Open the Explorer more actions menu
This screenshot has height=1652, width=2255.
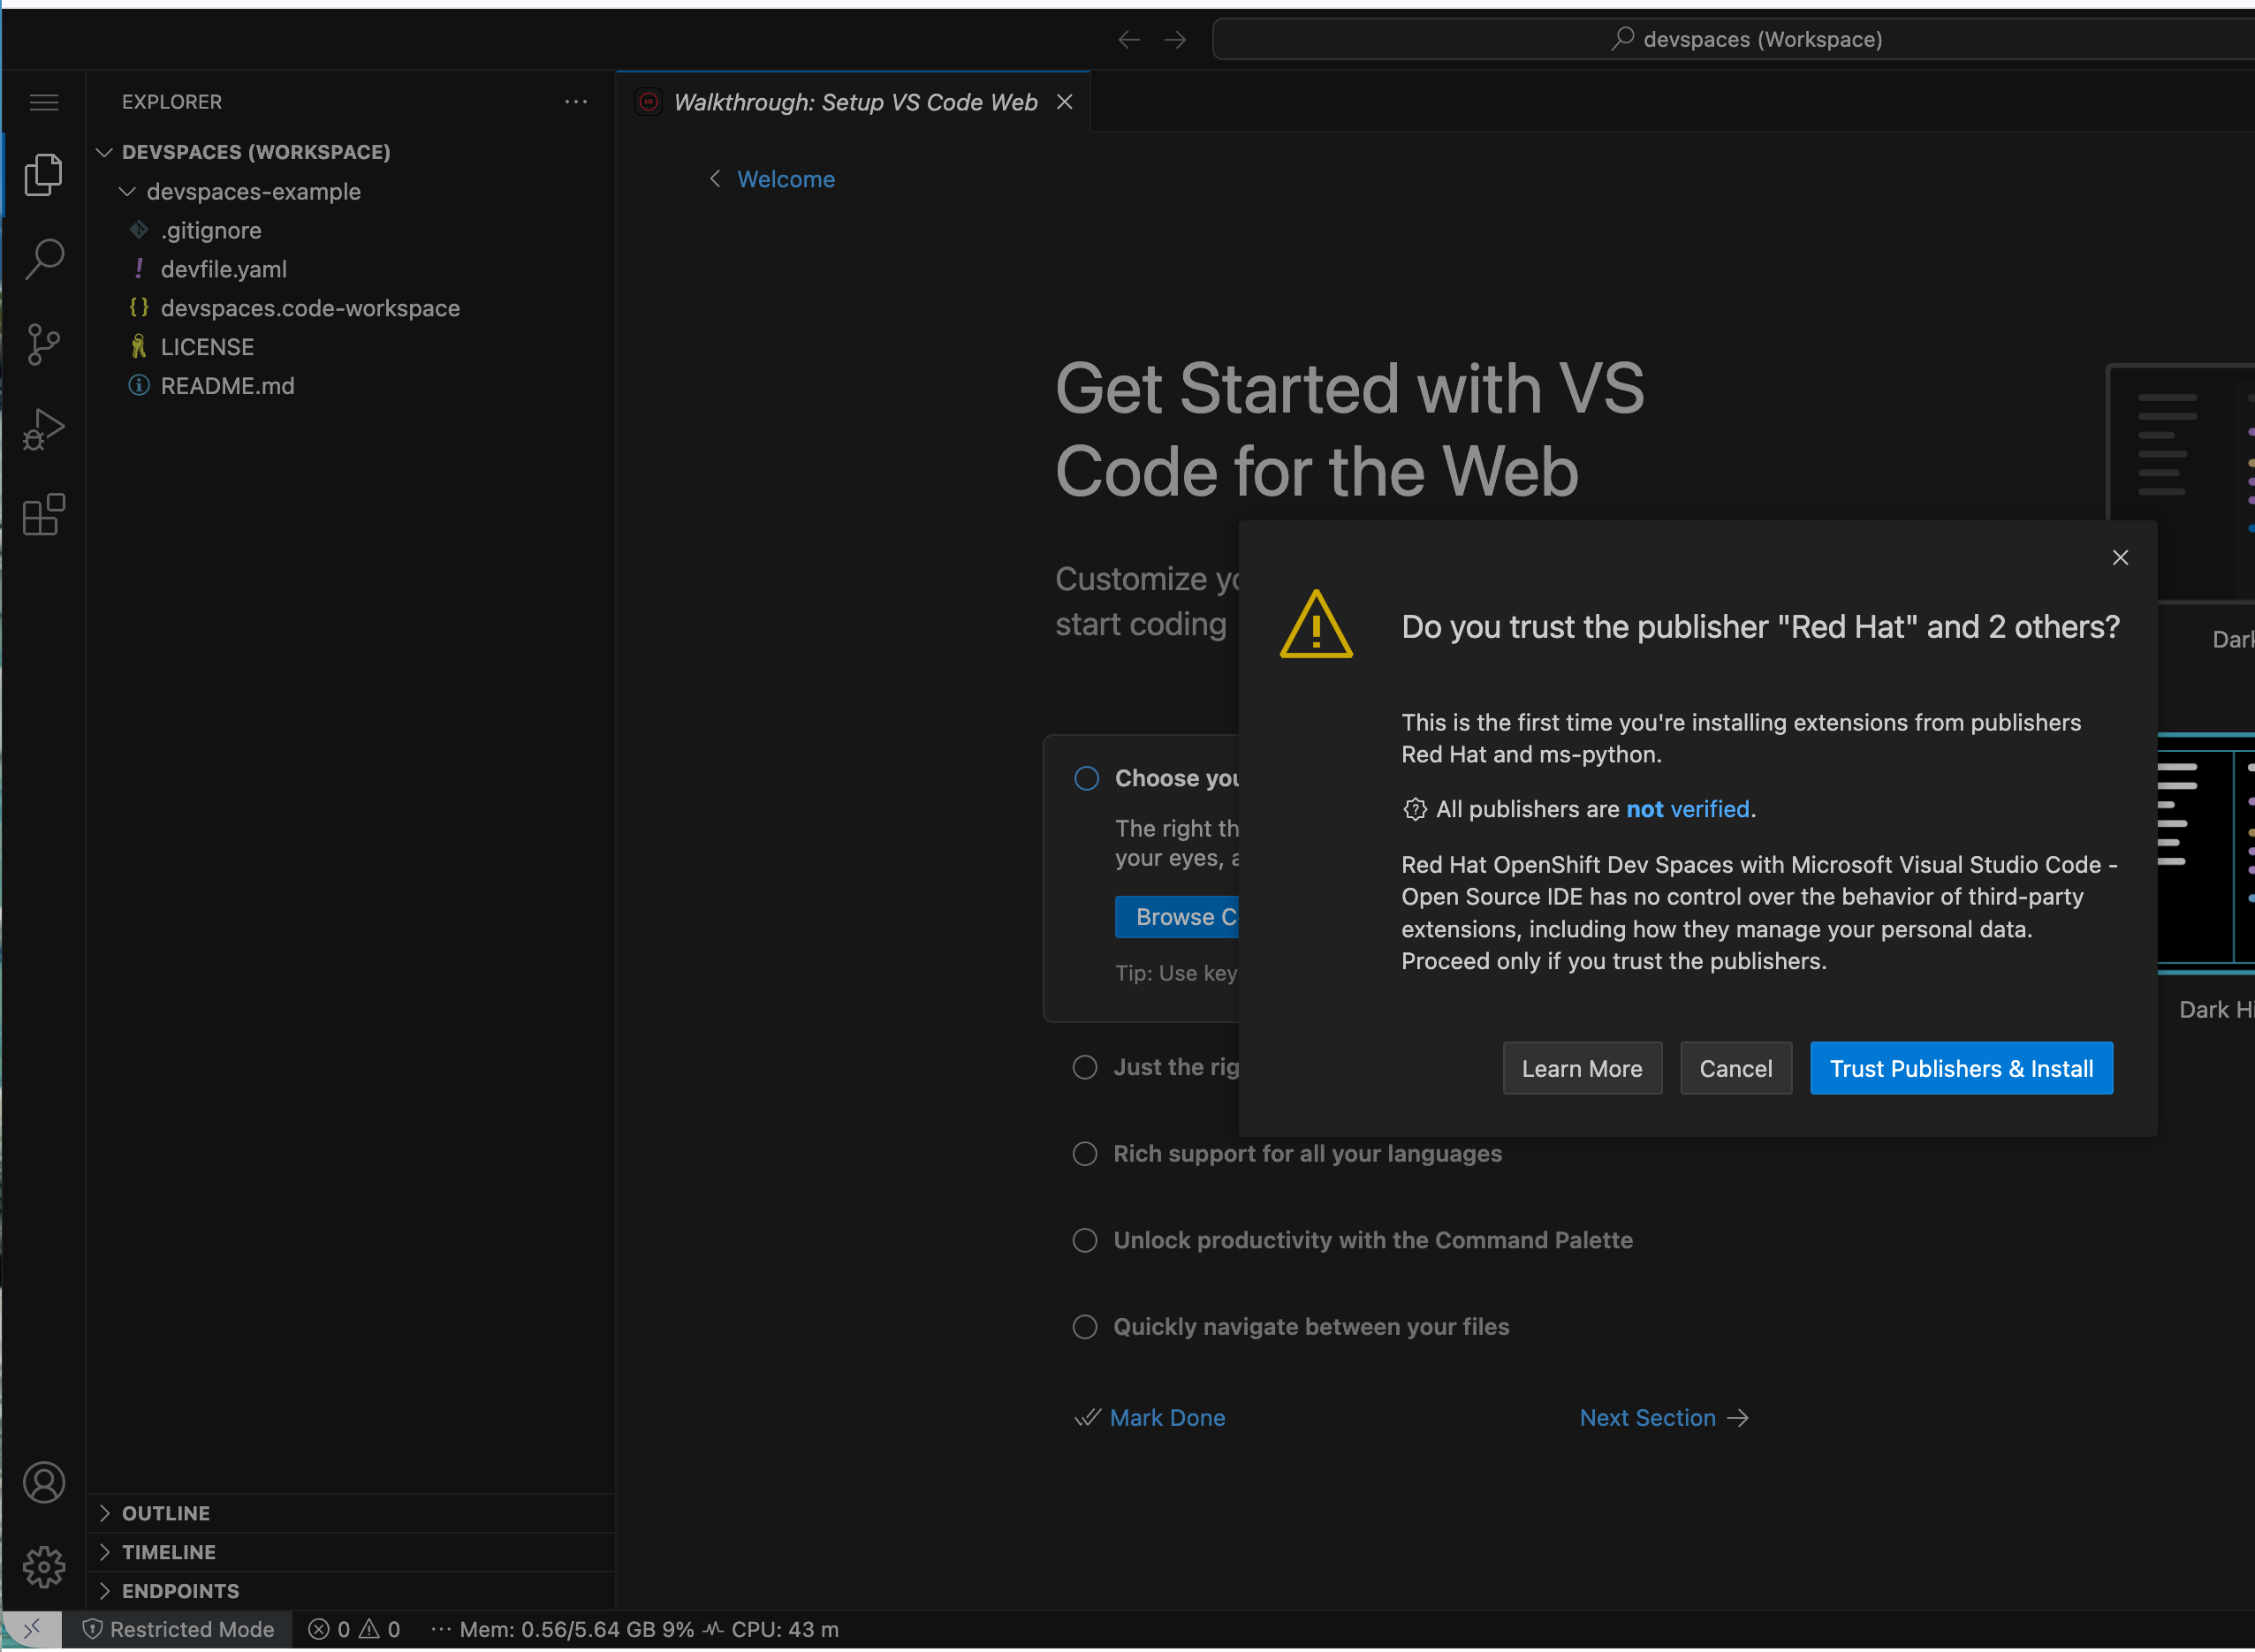point(576,101)
